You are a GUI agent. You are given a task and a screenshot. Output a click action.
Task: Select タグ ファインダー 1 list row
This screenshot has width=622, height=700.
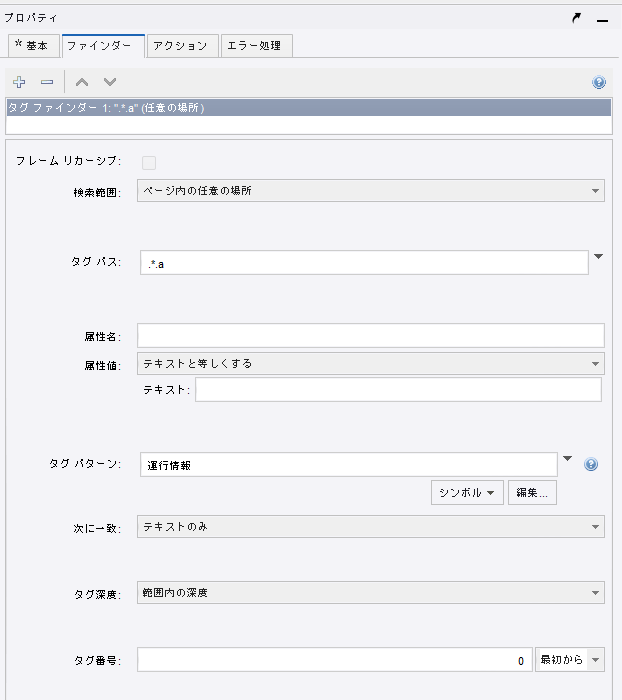coord(309,108)
